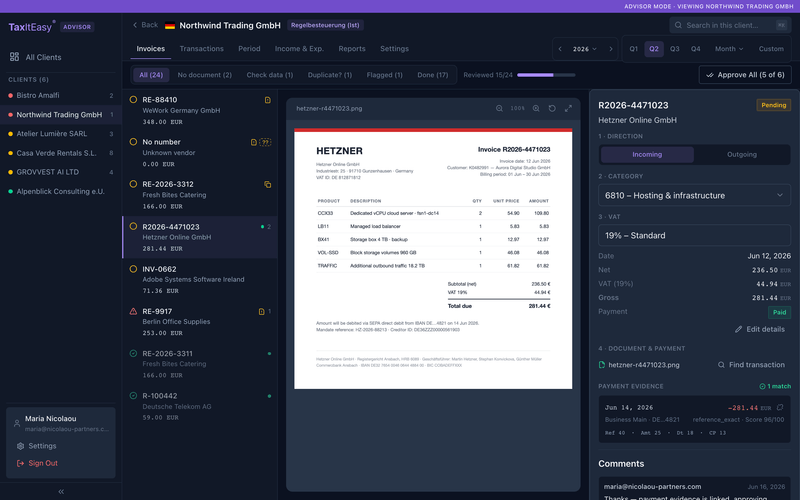800x500 pixels.
Task: Click the duplicate icon on RE-2026-3312 row
Action: tap(267, 184)
